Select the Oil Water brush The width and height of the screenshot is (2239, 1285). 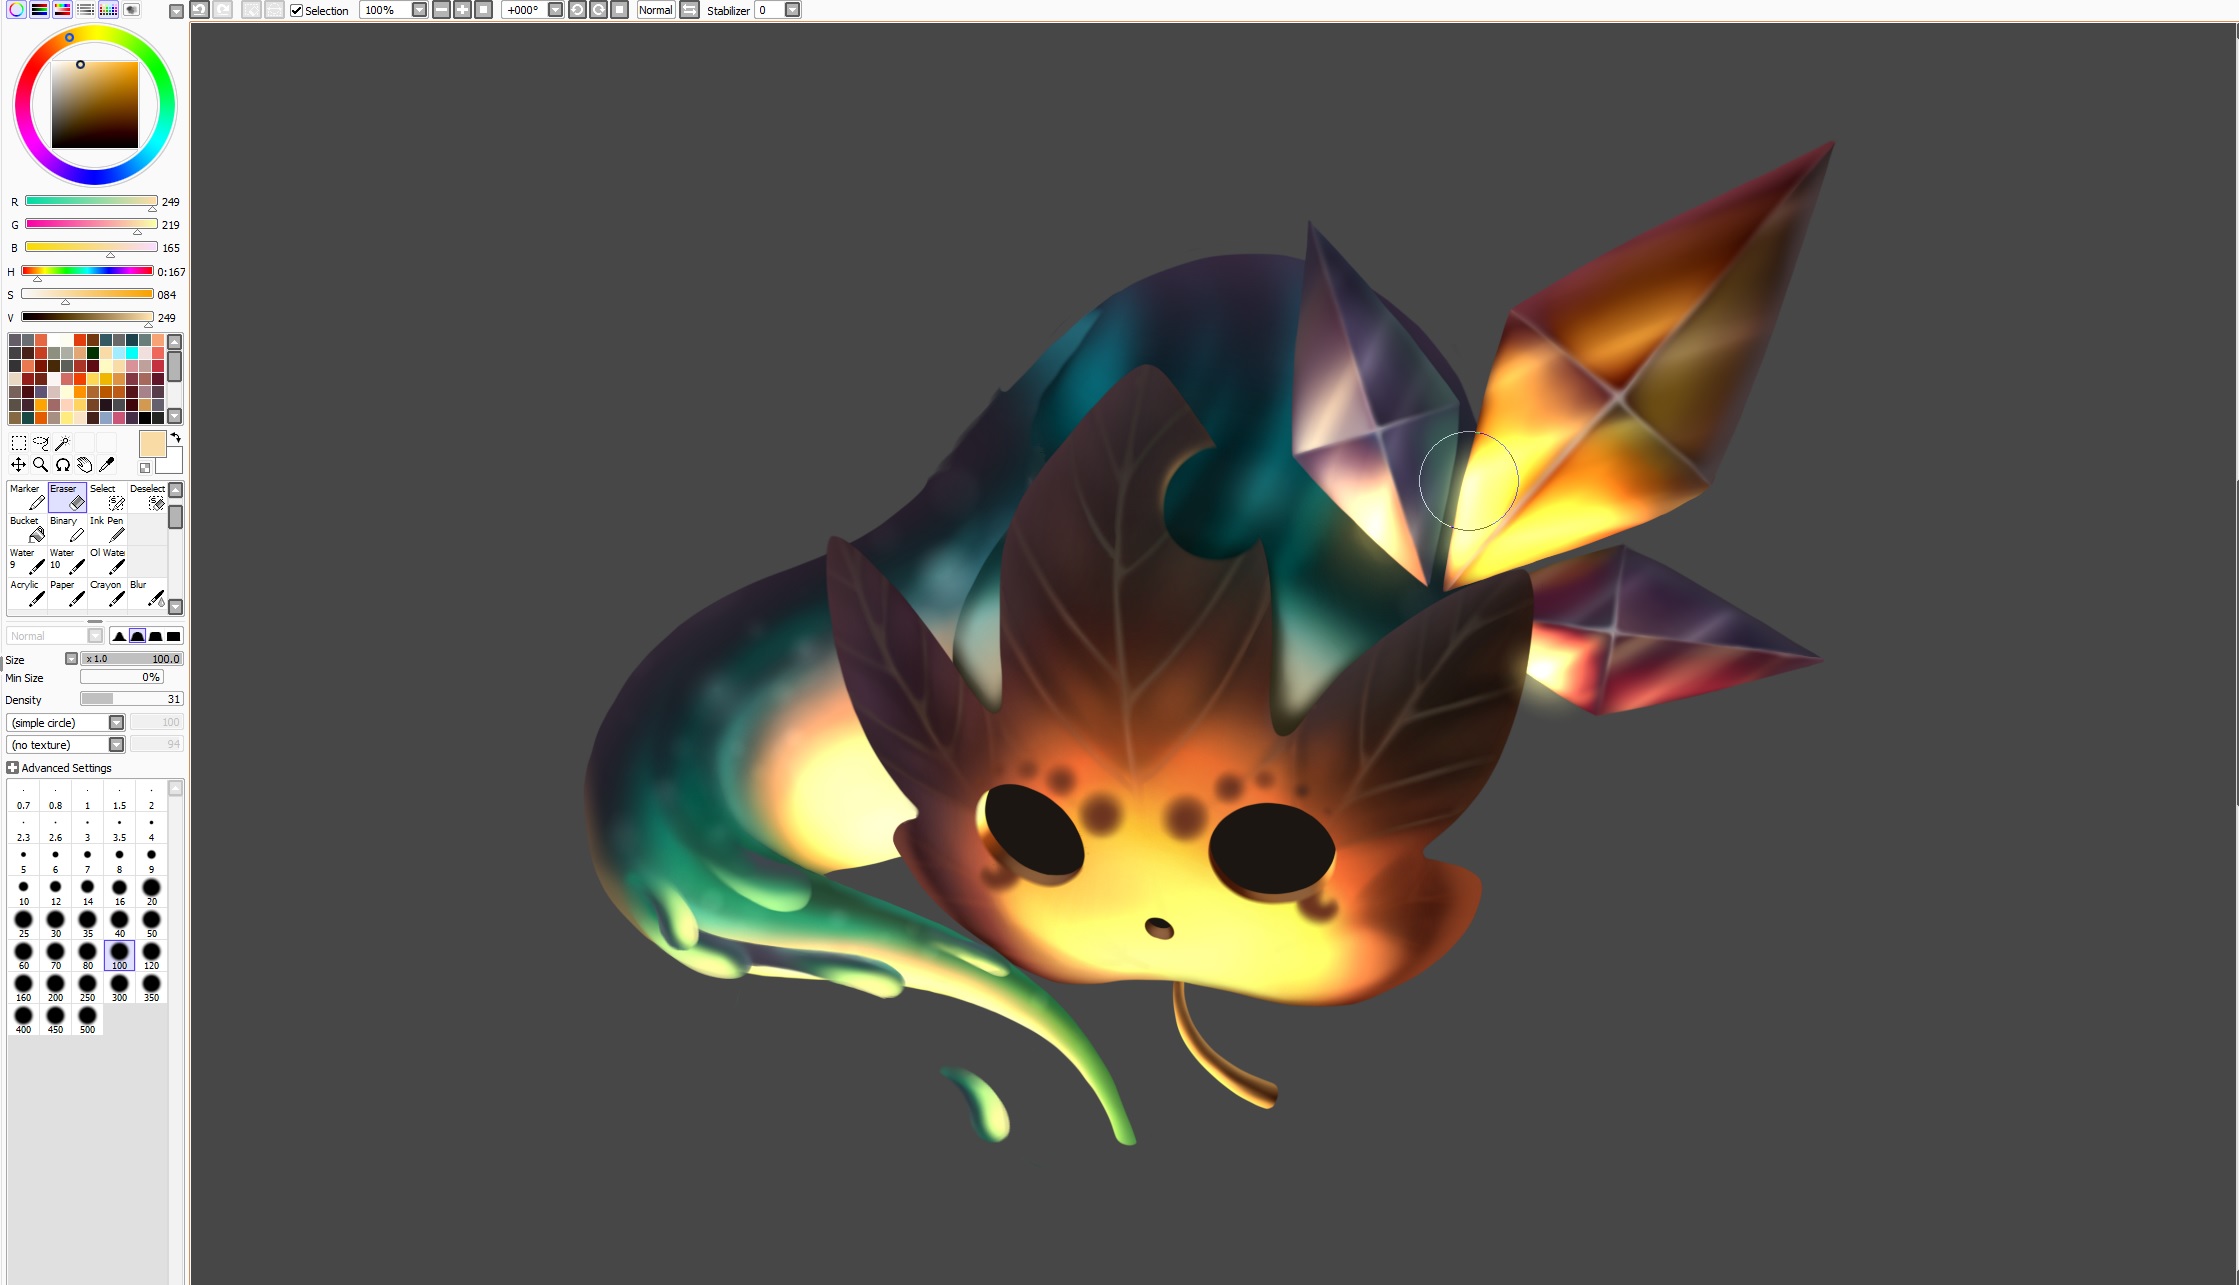tap(107, 561)
